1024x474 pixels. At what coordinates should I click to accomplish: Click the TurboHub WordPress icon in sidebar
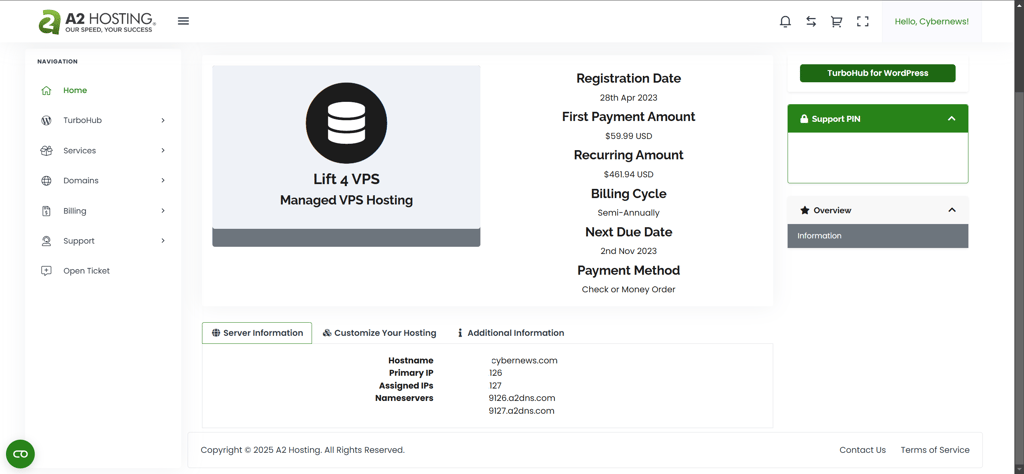coord(46,121)
